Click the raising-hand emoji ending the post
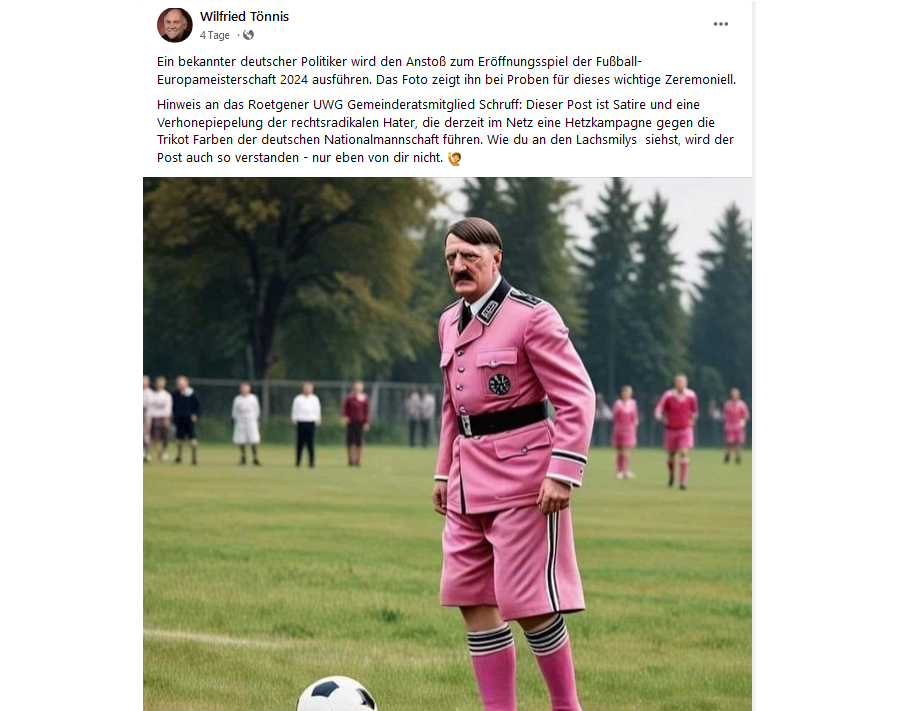This screenshot has width=898, height=711. pyautogui.click(x=455, y=158)
